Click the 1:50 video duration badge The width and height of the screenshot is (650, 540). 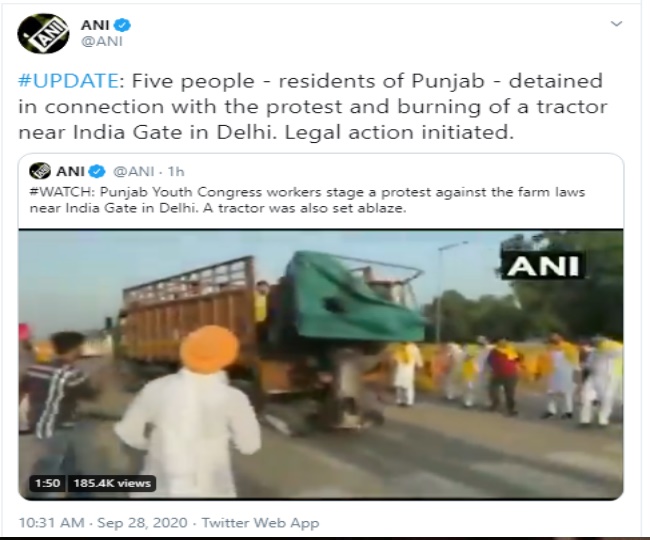(x=47, y=483)
